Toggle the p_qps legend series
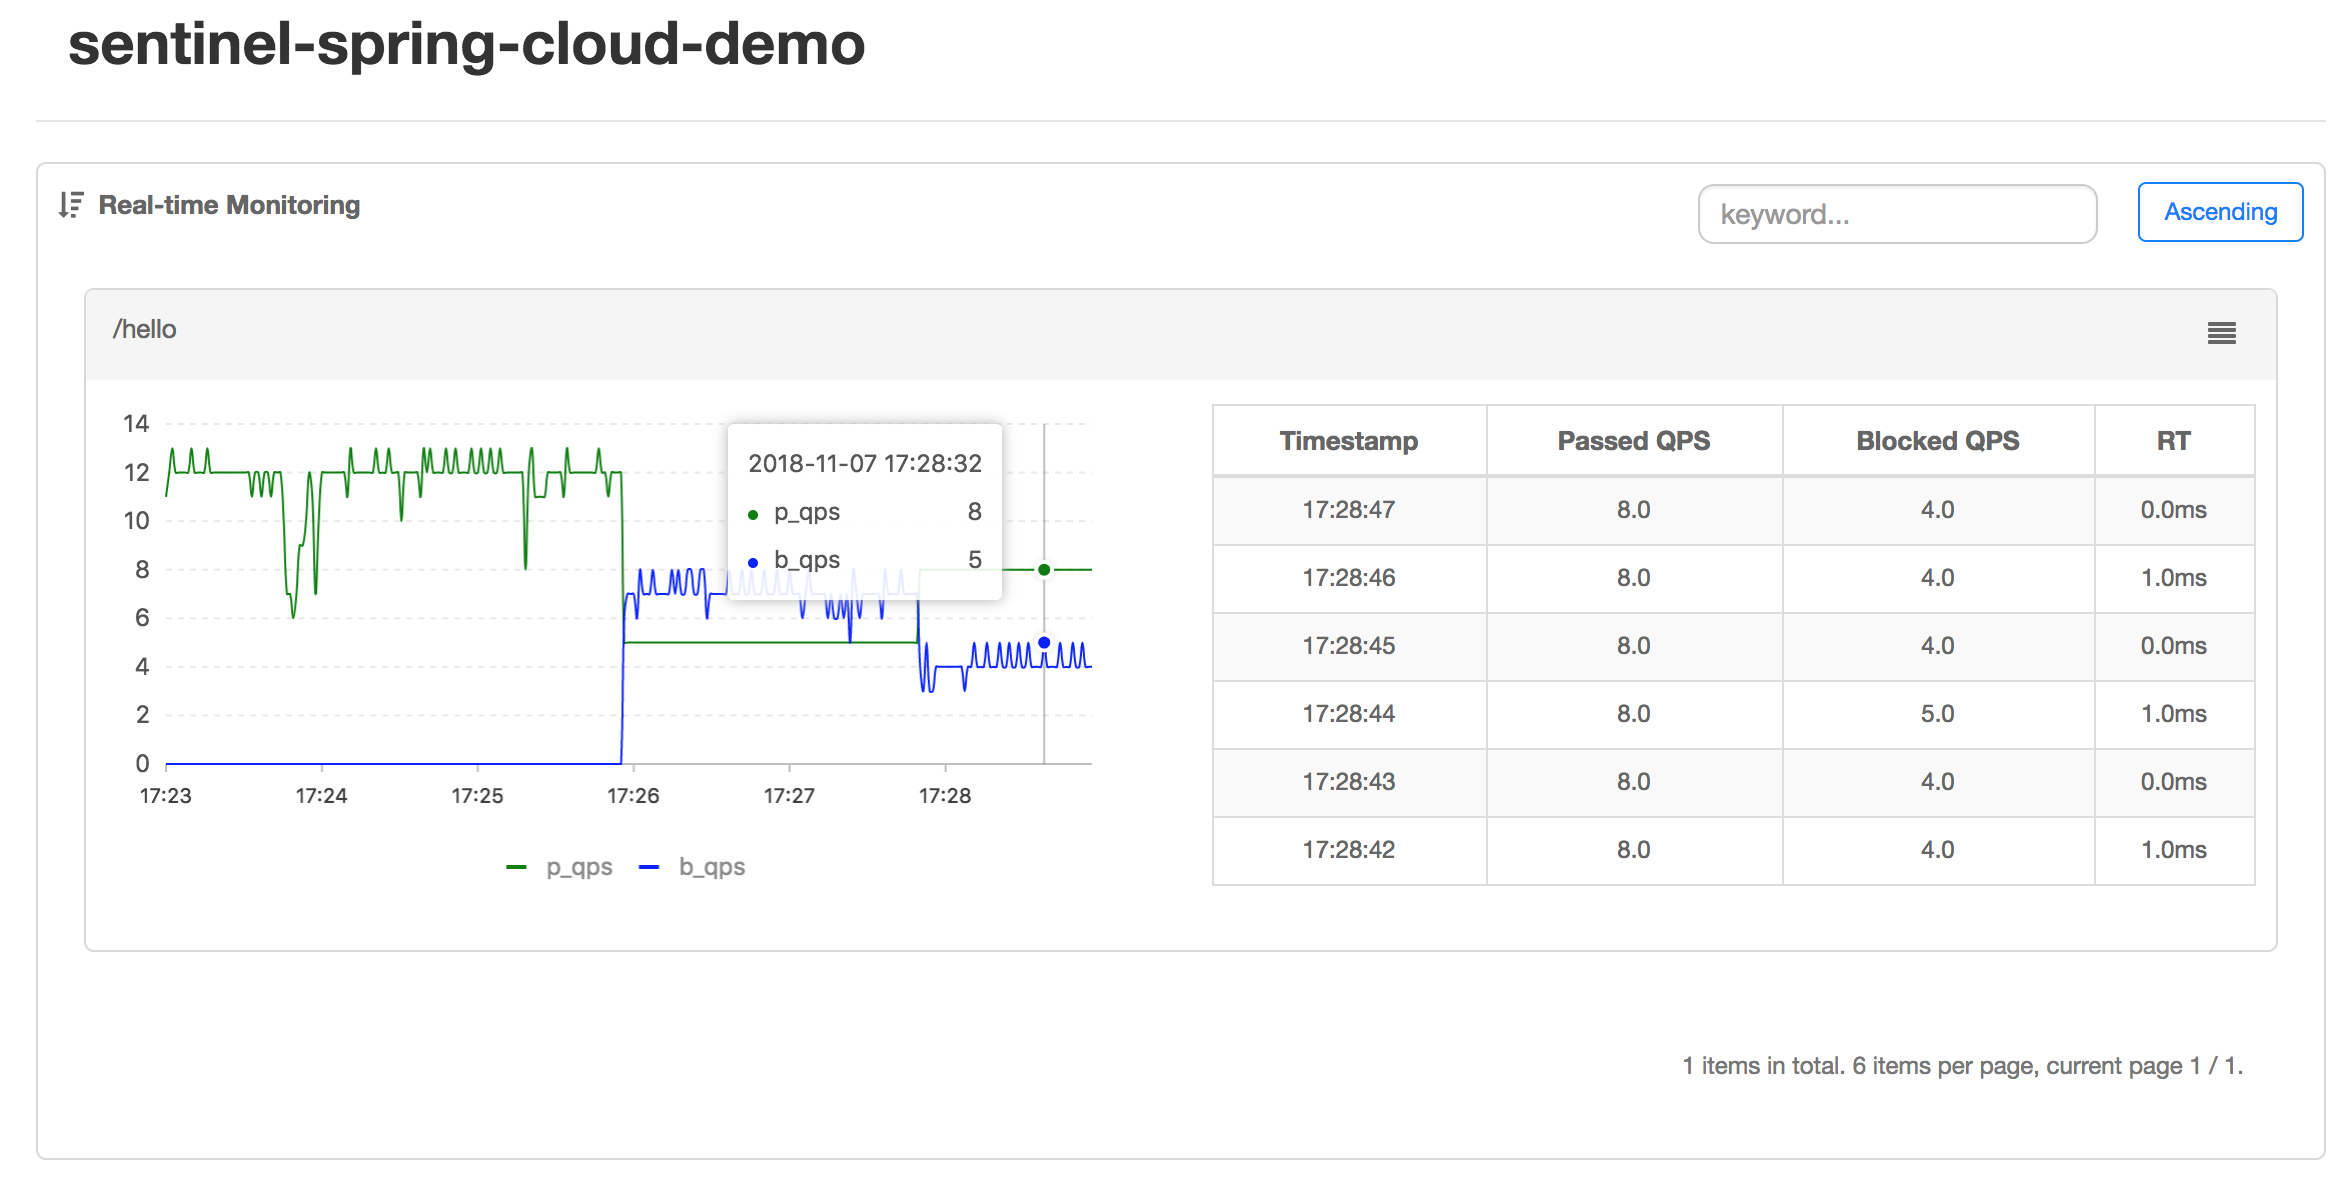 560,867
